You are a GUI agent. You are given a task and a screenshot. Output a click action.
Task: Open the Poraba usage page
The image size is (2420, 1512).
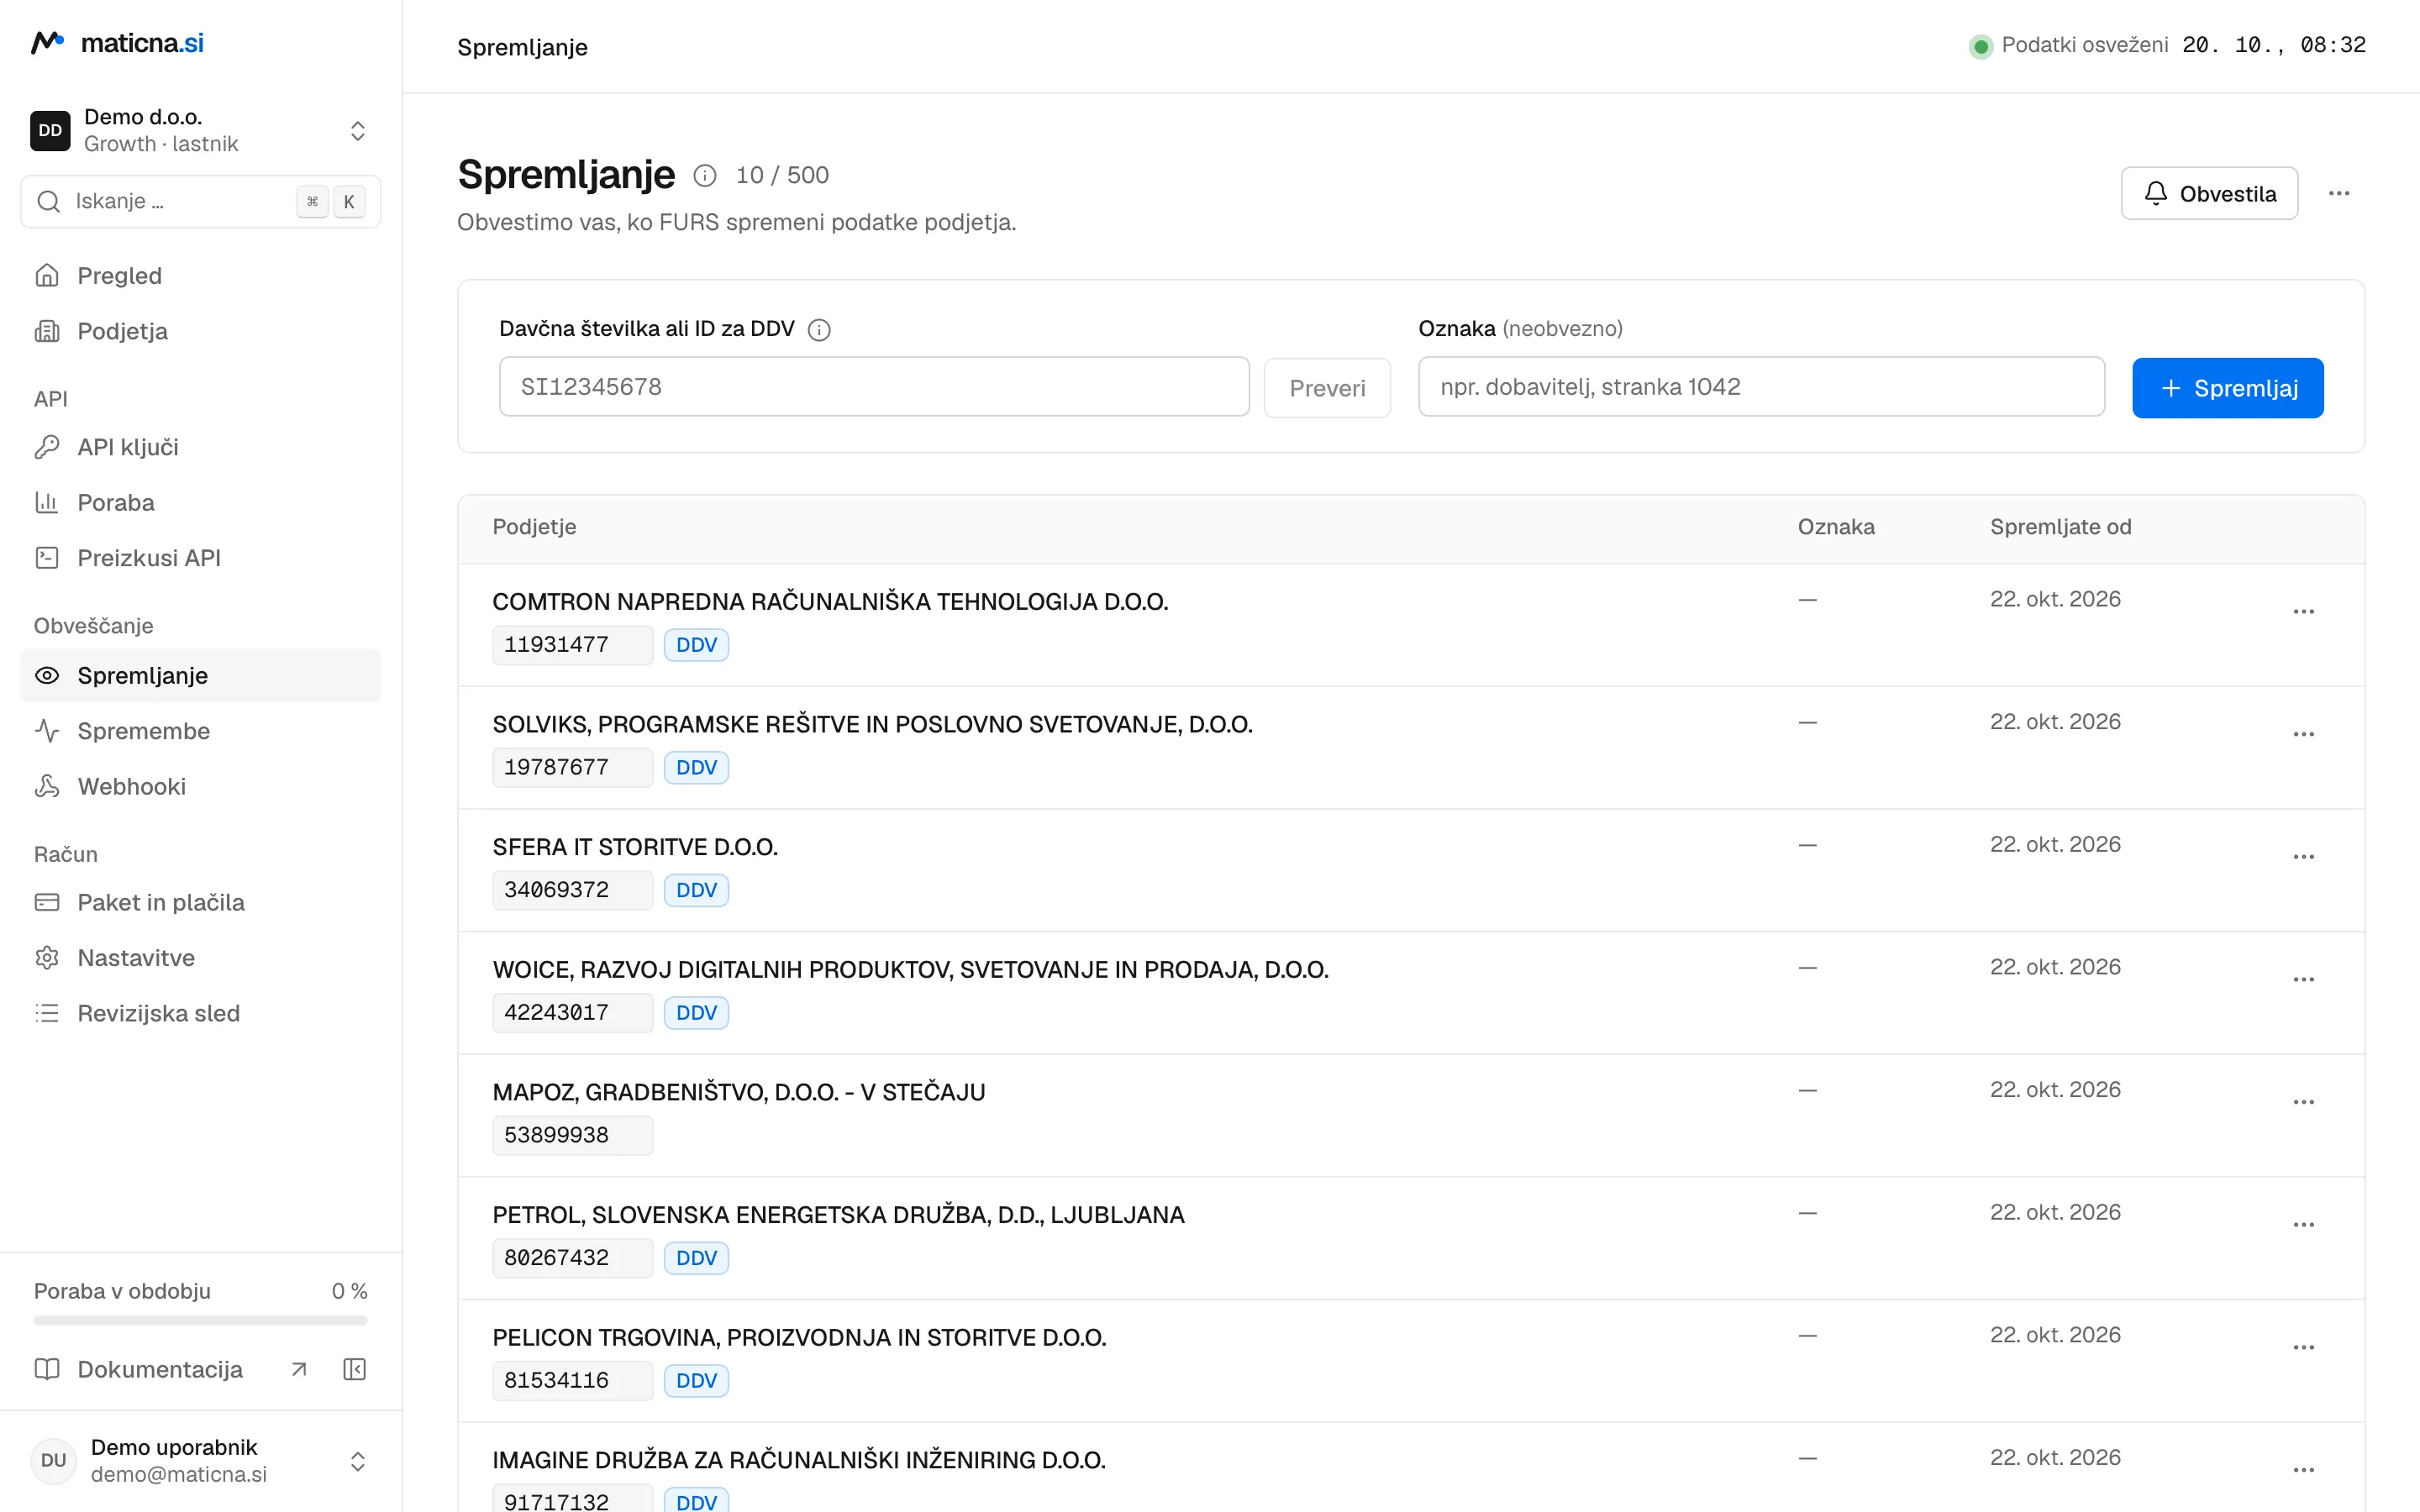pos(200,502)
